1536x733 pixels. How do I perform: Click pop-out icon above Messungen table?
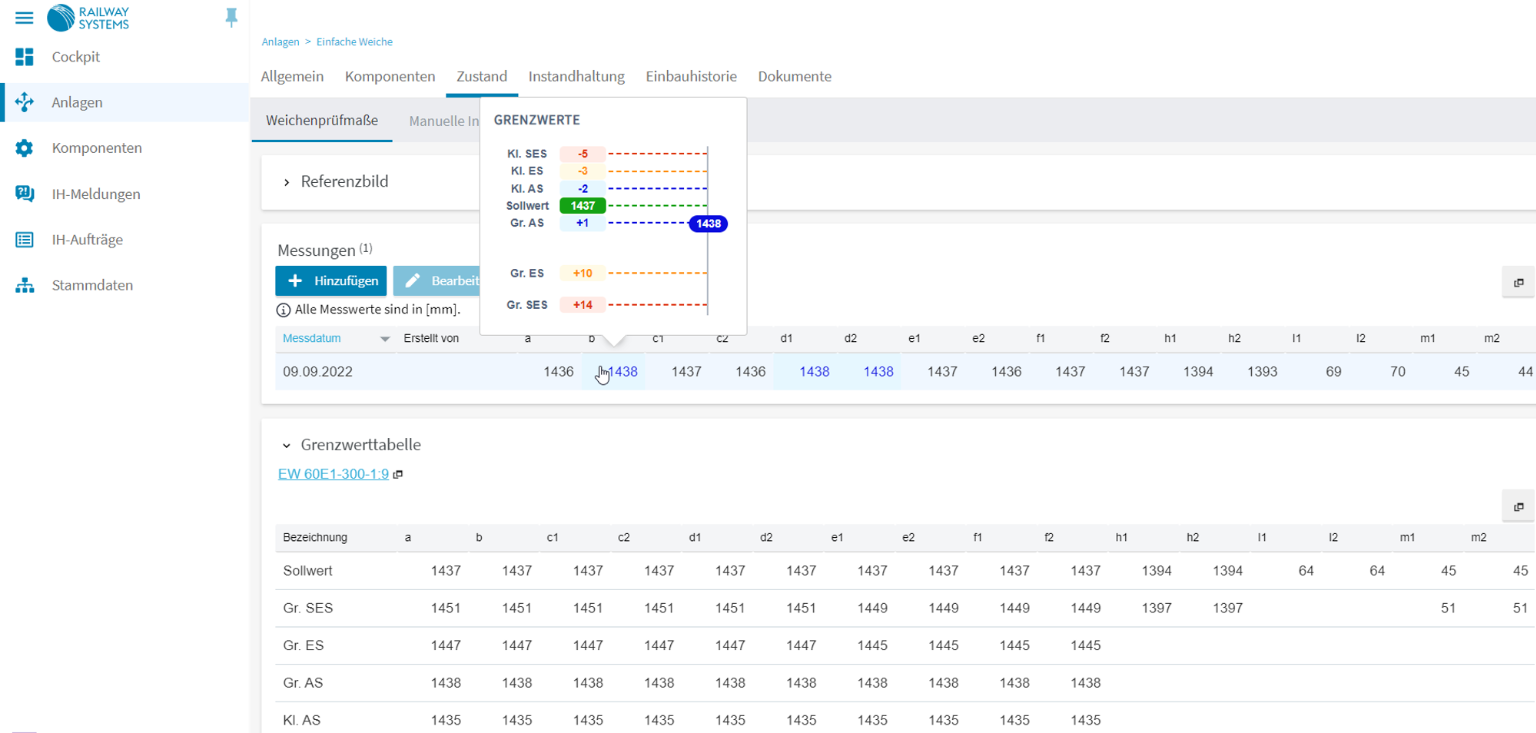(x=1517, y=283)
